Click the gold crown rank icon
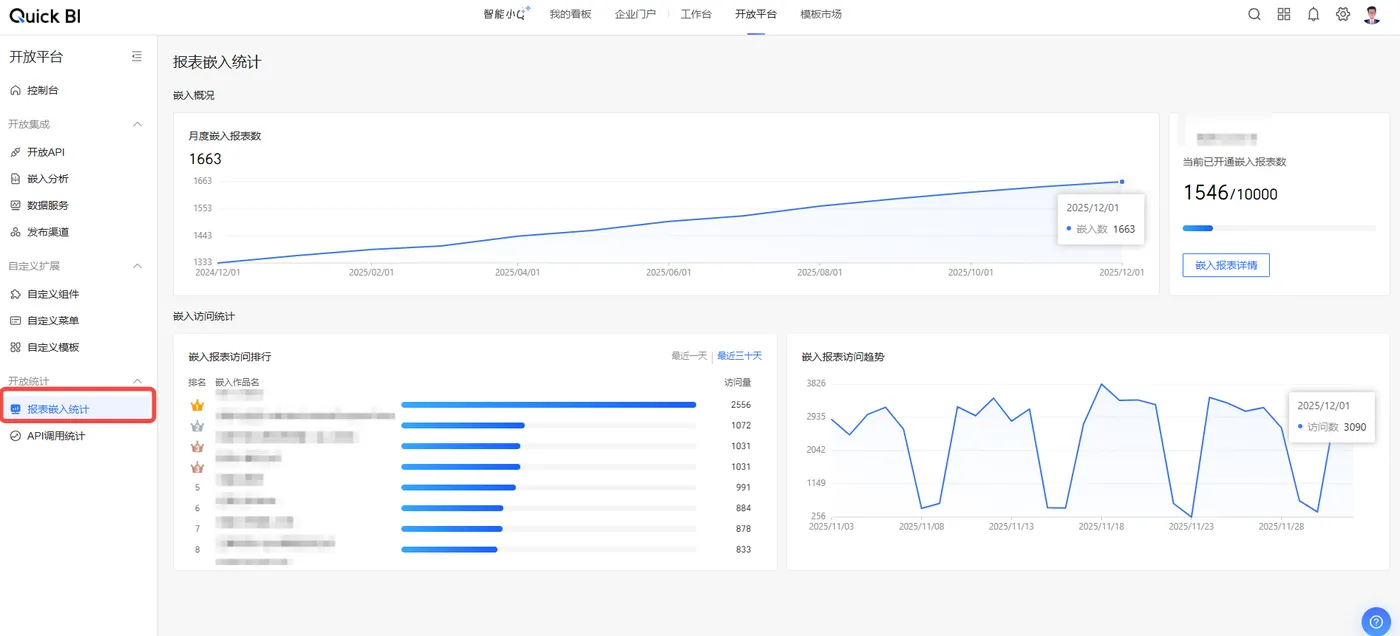This screenshot has width=1400, height=636. tap(197, 405)
